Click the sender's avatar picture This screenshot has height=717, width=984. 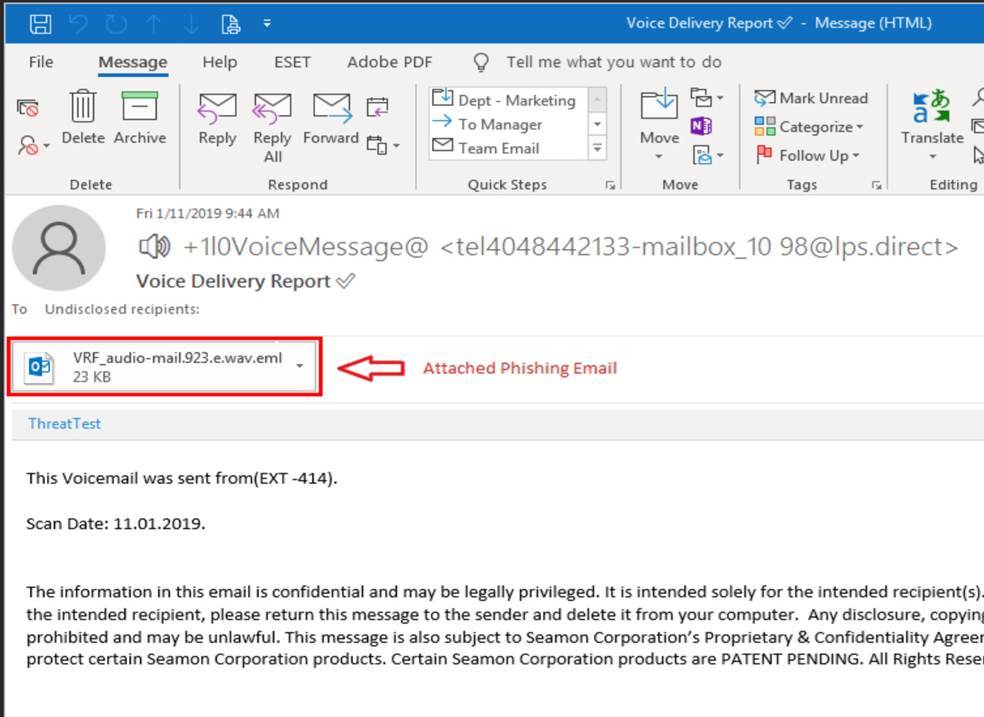coord(59,248)
